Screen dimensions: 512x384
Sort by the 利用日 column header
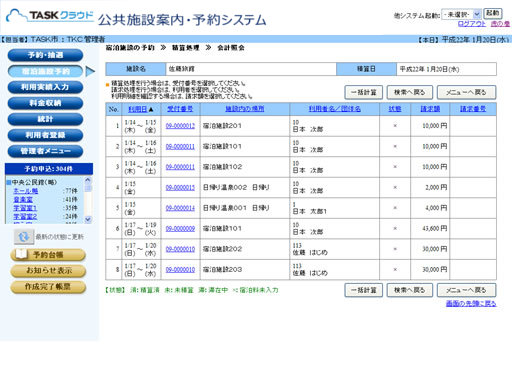click(138, 109)
